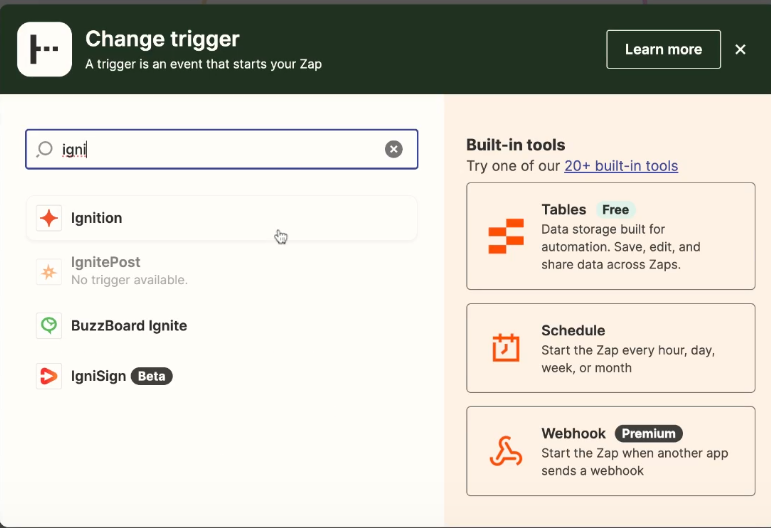Pick the Schedule built-in tool title
This screenshot has width=771, height=528.
pyautogui.click(x=573, y=330)
